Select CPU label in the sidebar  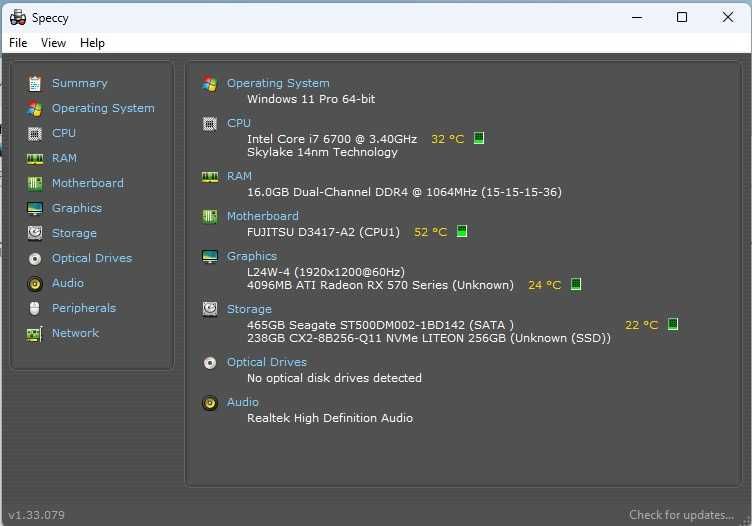click(64, 133)
